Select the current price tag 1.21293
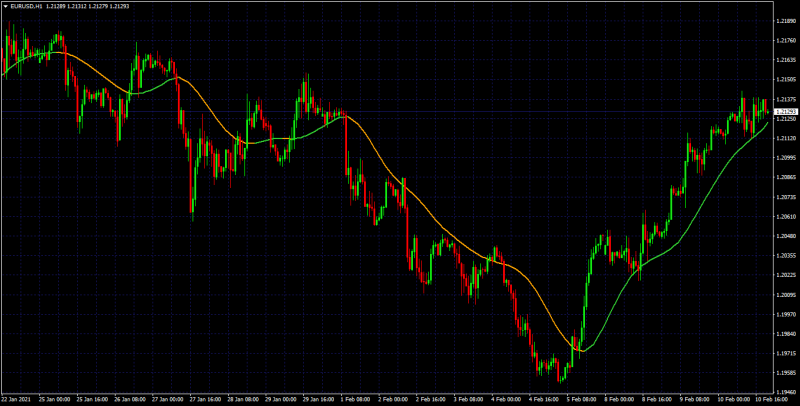This screenshot has width=800, height=406. click(786, 112)
